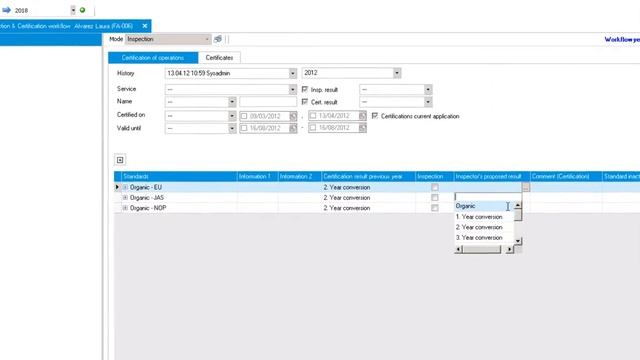Viewport: 640px width, 360px height.
Task: Open calendar picker for 13/04/2012 date
Action: point(362,116)
